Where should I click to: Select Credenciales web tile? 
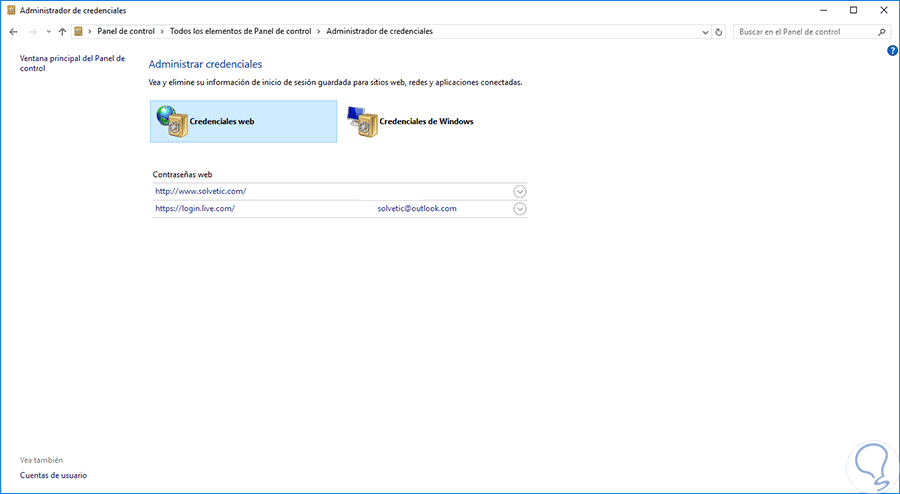coord(243,122)
